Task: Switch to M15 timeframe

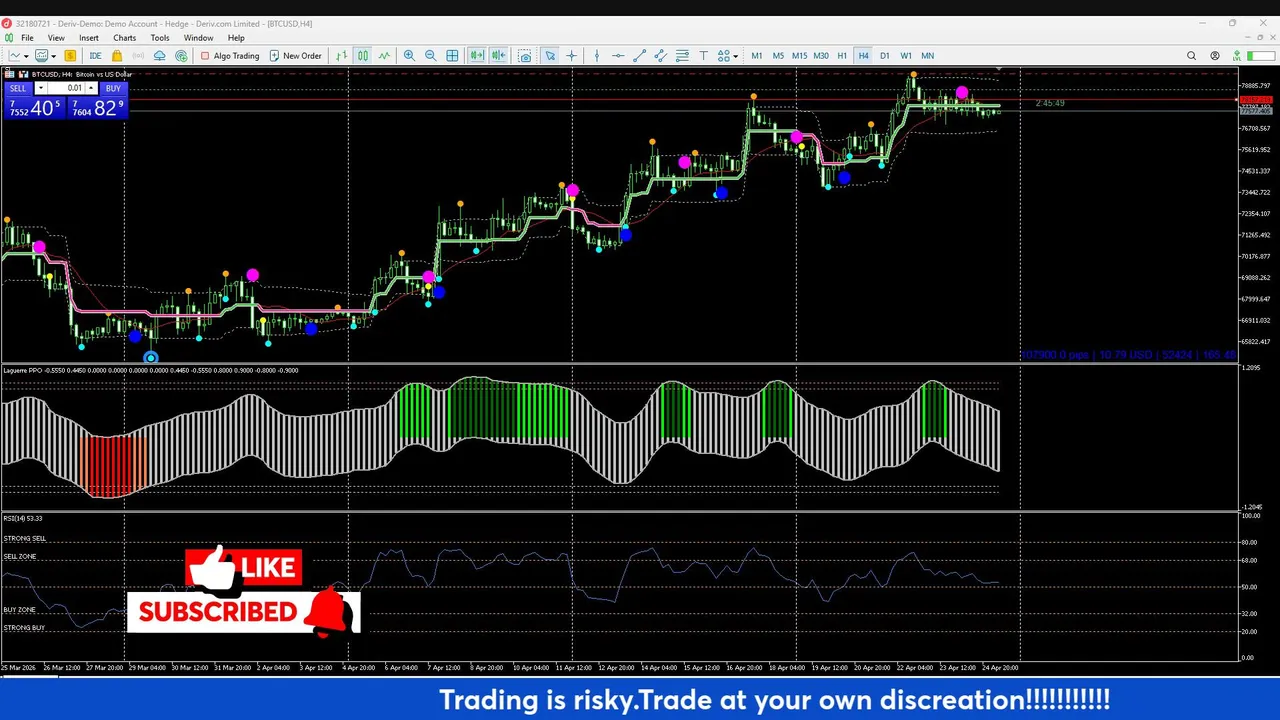Action: point(799,56)
